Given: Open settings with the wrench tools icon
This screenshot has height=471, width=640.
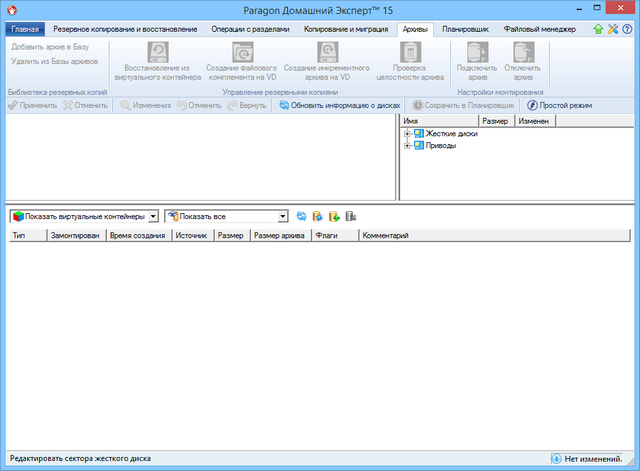Looking at the screenshot, I should click(613, 30).
